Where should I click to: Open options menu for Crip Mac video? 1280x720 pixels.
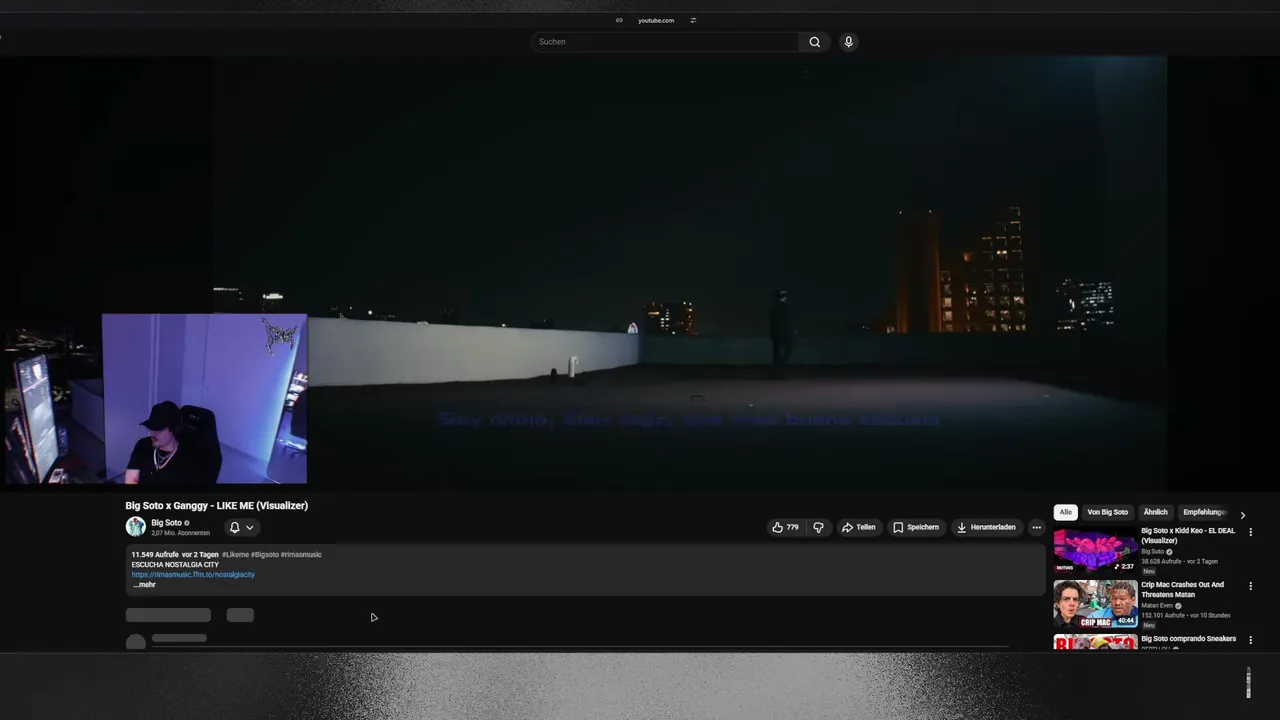(x=1250, y=586)
